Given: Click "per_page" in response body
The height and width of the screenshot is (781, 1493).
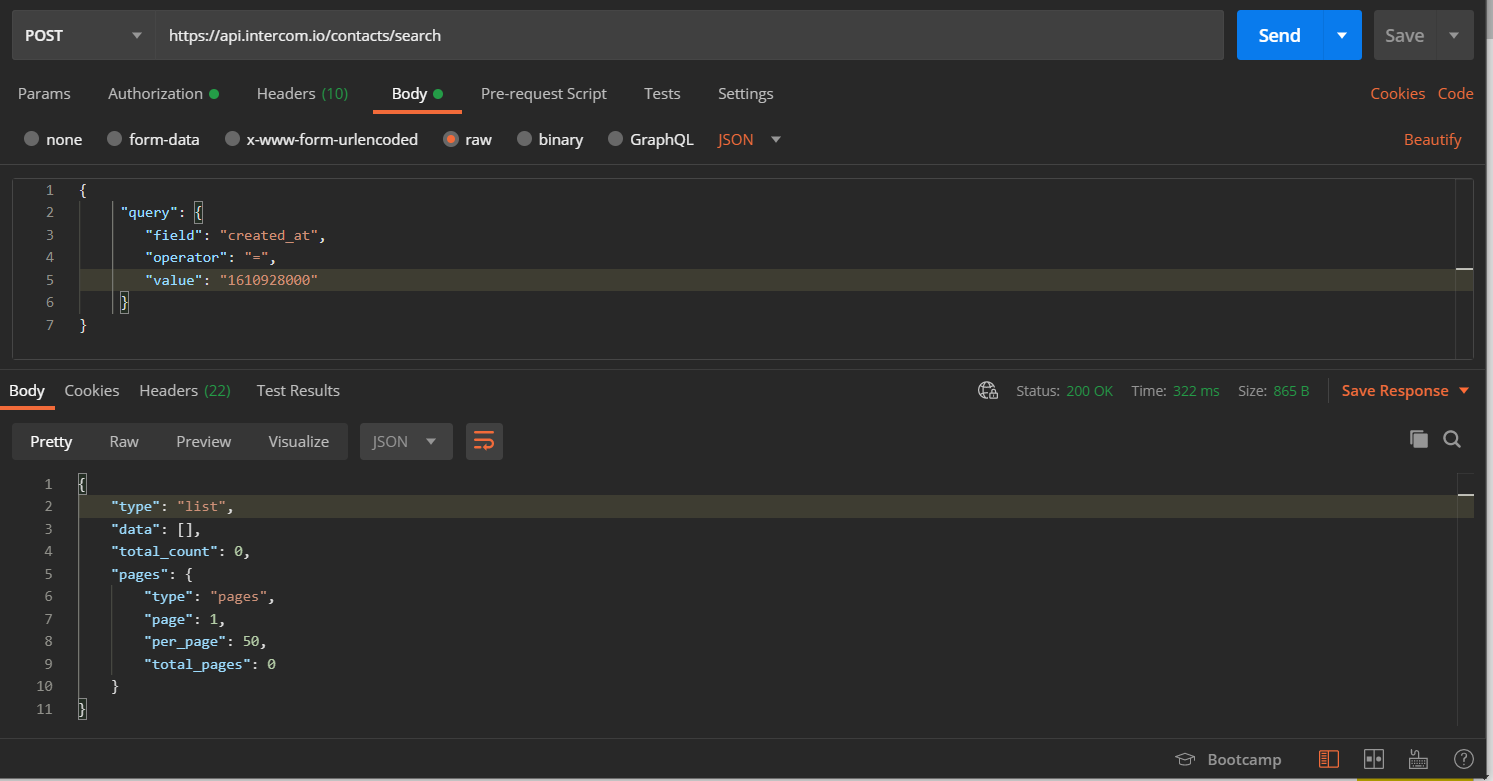Looking at the screenshot, I should pyautogui.click(x=189, y=641).
